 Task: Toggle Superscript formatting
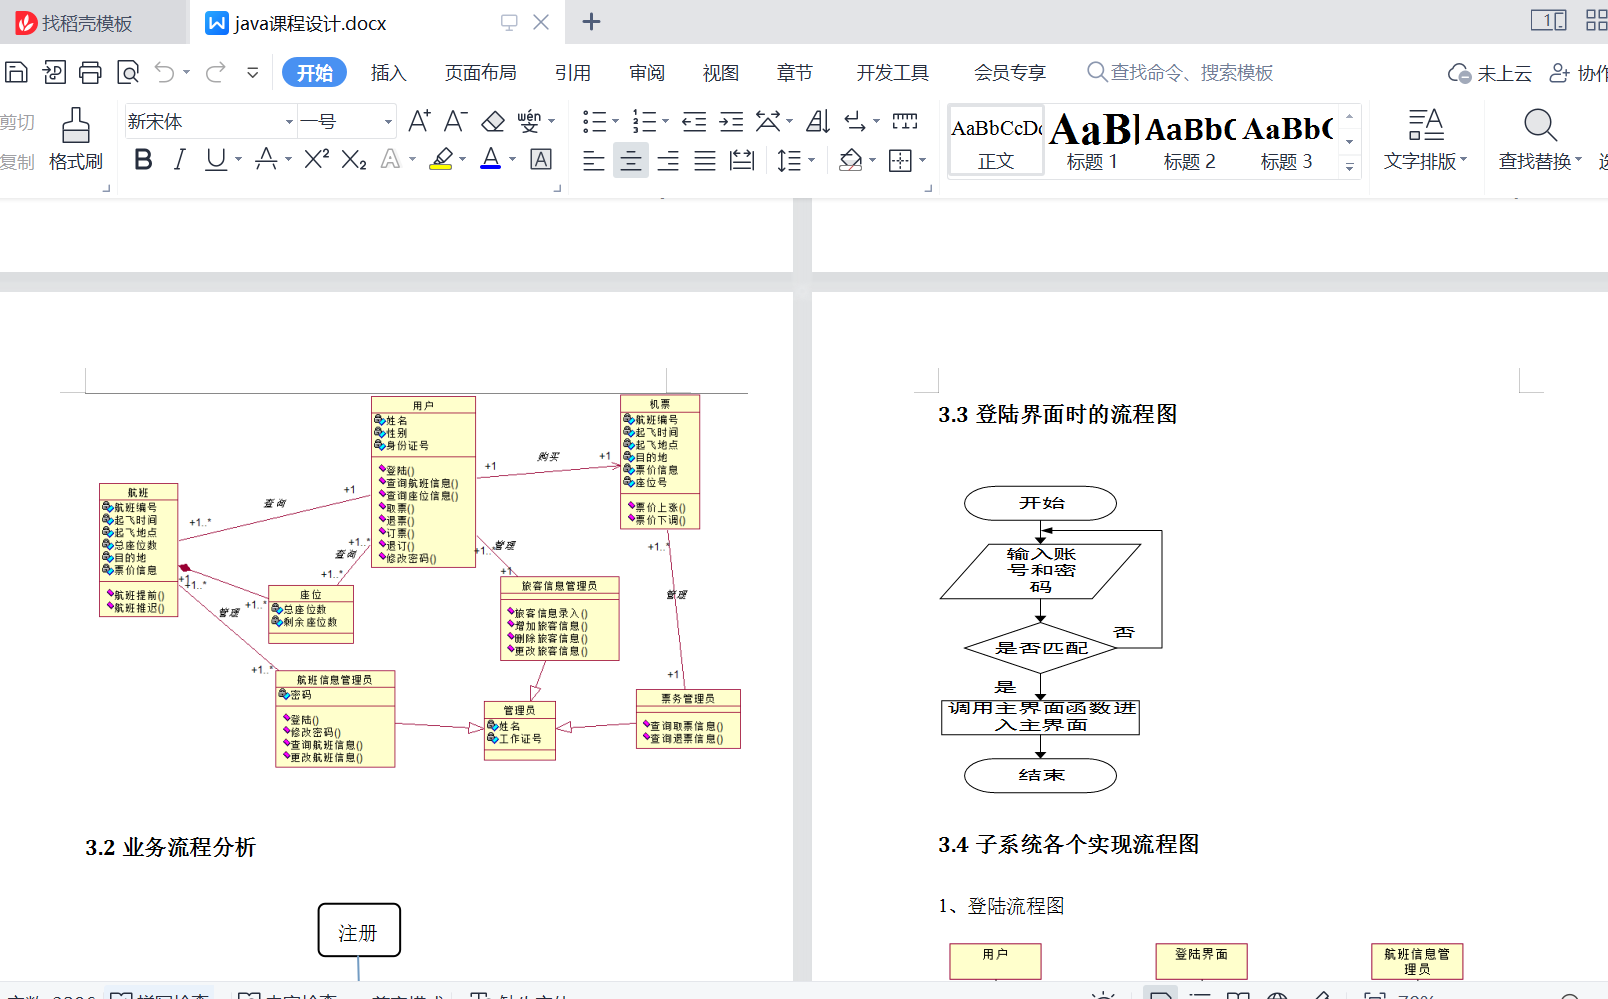[x=316, y=159]
